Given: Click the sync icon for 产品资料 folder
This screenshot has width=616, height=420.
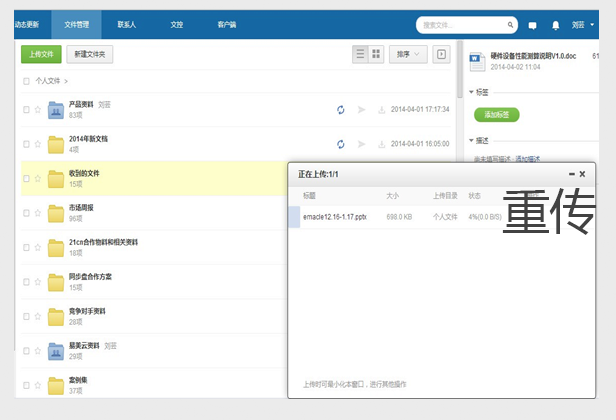Looking at the screenshot, I should (x=341, y=109).
